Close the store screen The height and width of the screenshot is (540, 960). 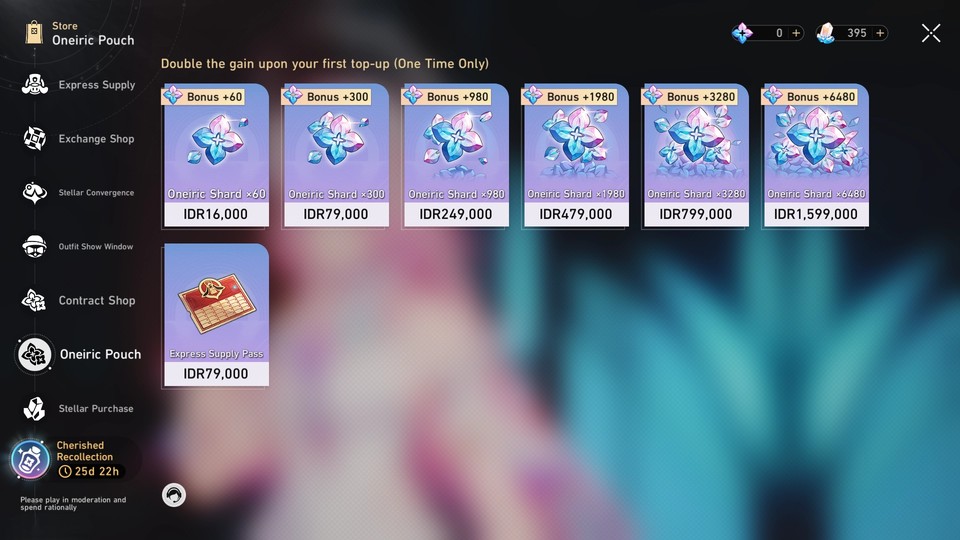(931, 33)
